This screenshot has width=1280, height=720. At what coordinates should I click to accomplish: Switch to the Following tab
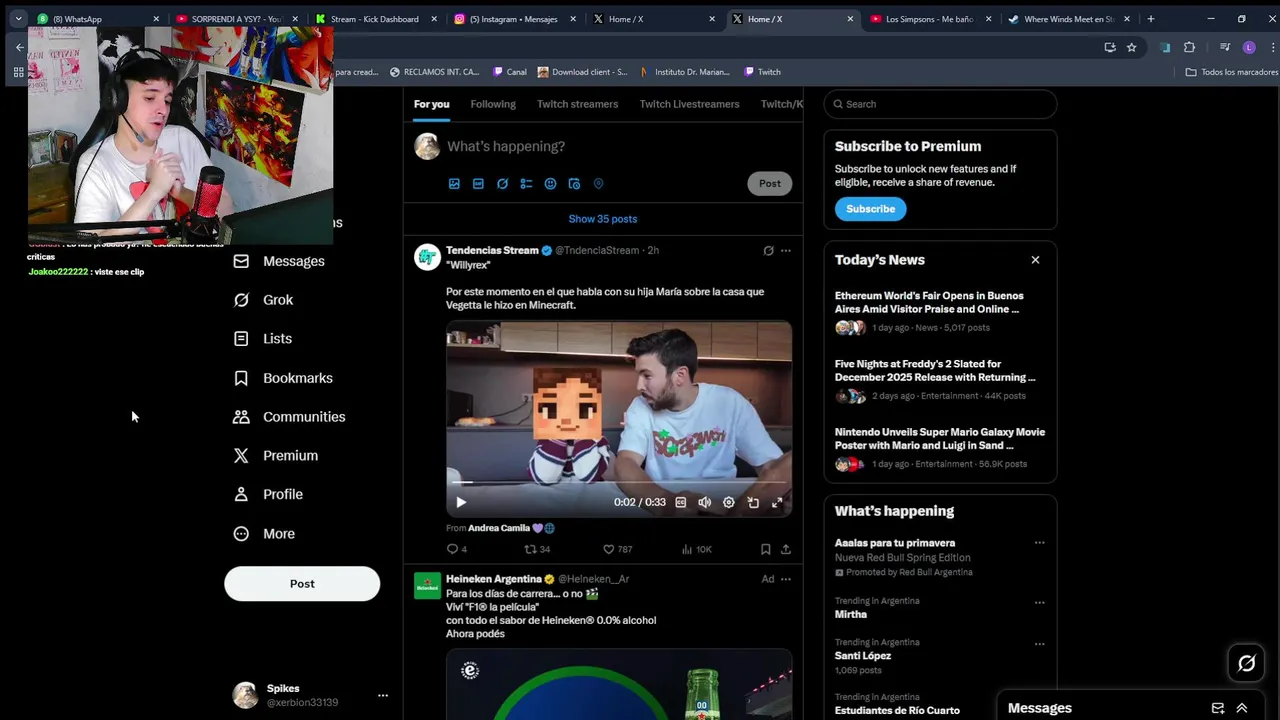(x=493, y=104)
